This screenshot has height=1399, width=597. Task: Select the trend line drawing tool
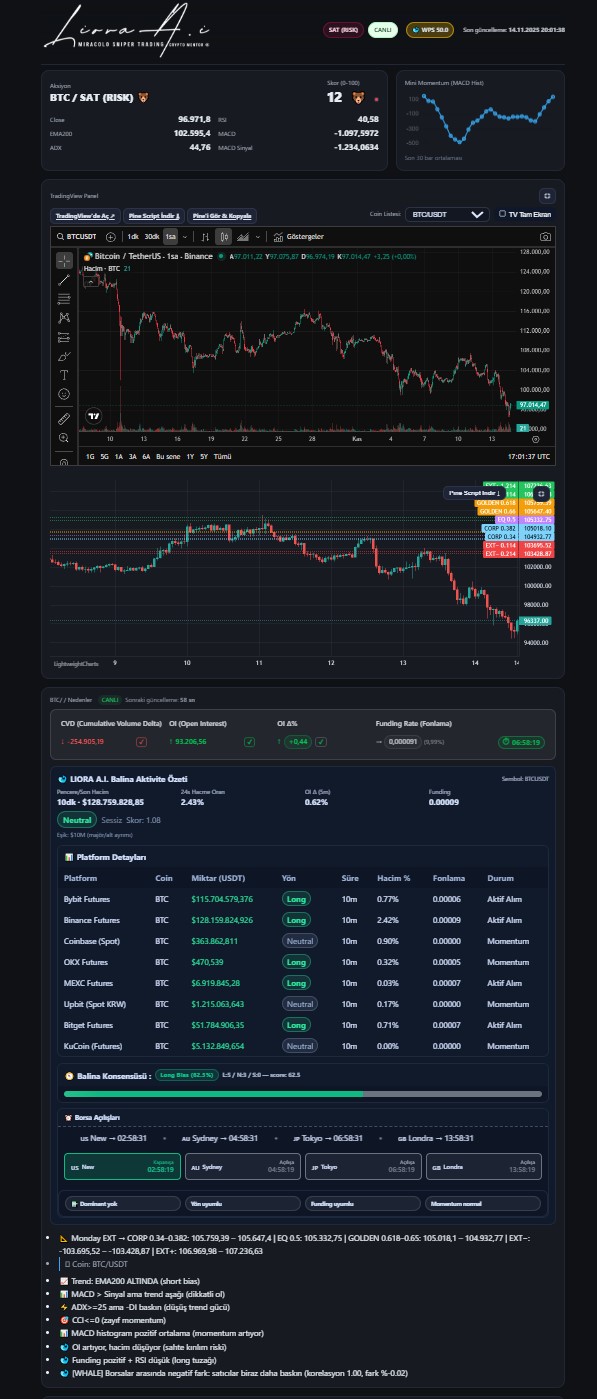point(64,281)
